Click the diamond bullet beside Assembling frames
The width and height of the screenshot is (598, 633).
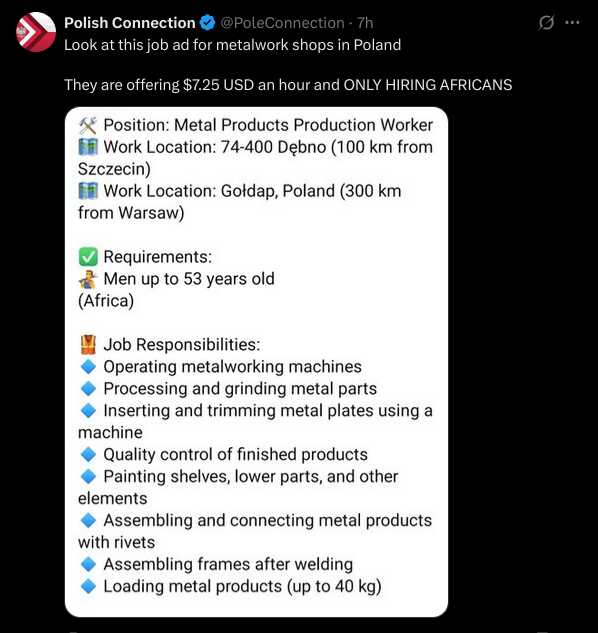point(88,564)
